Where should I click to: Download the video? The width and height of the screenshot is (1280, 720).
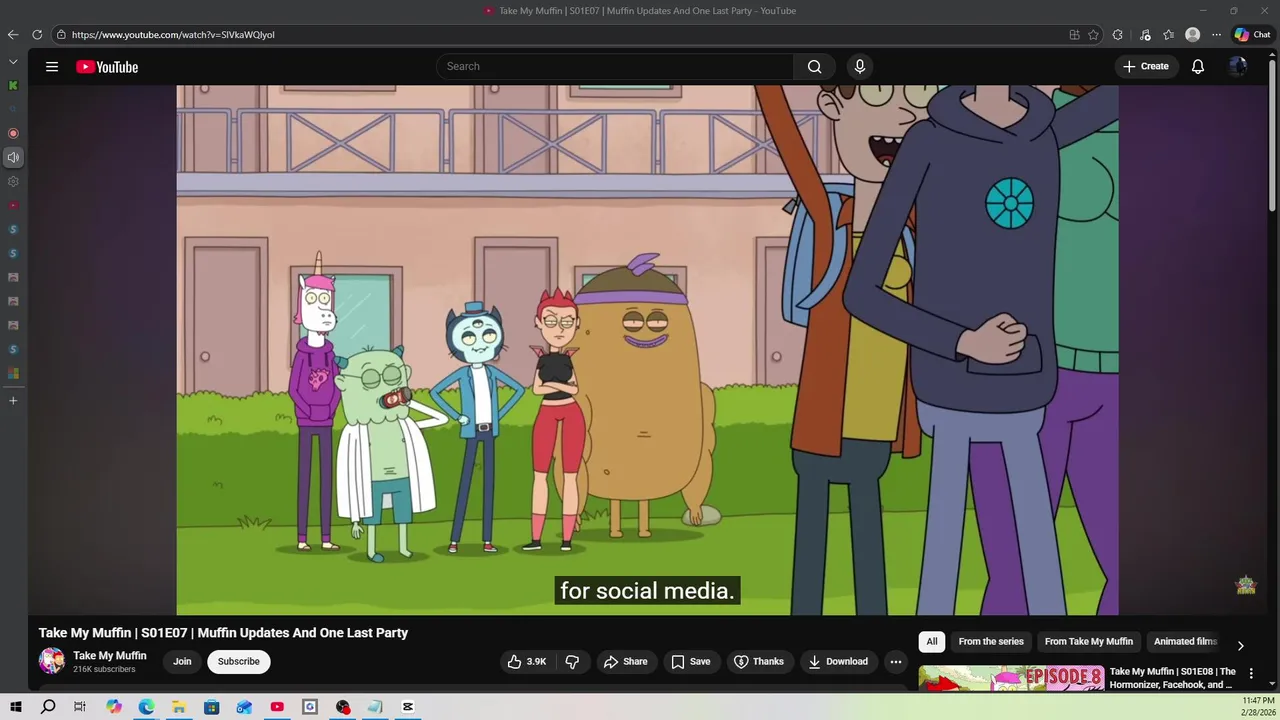[x=838, y=661]
